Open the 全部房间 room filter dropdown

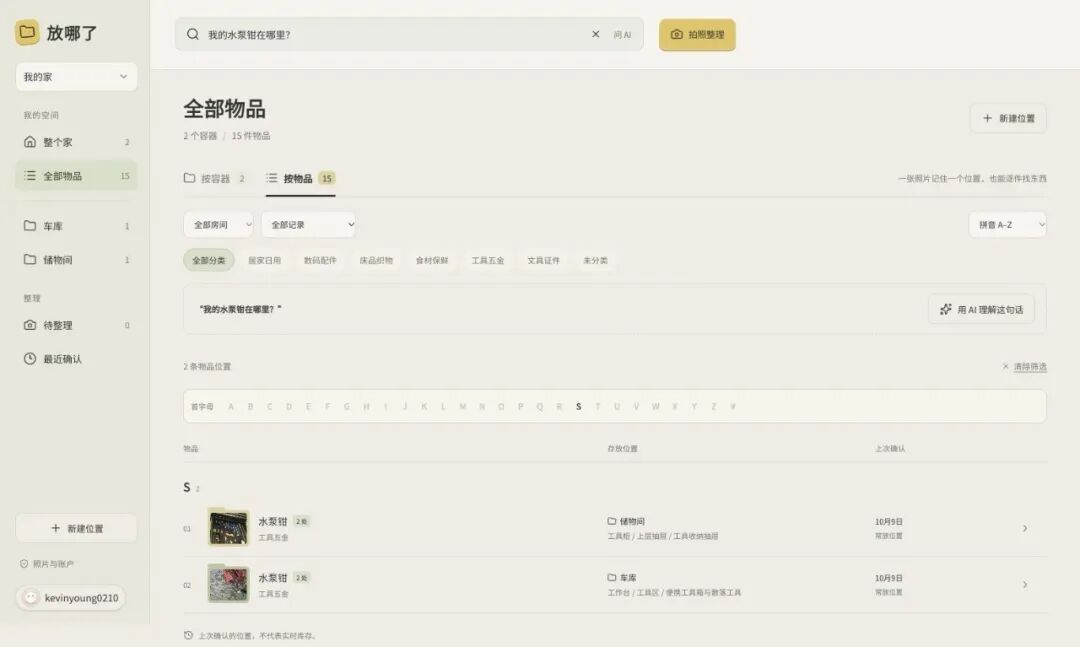pos(218,225)
